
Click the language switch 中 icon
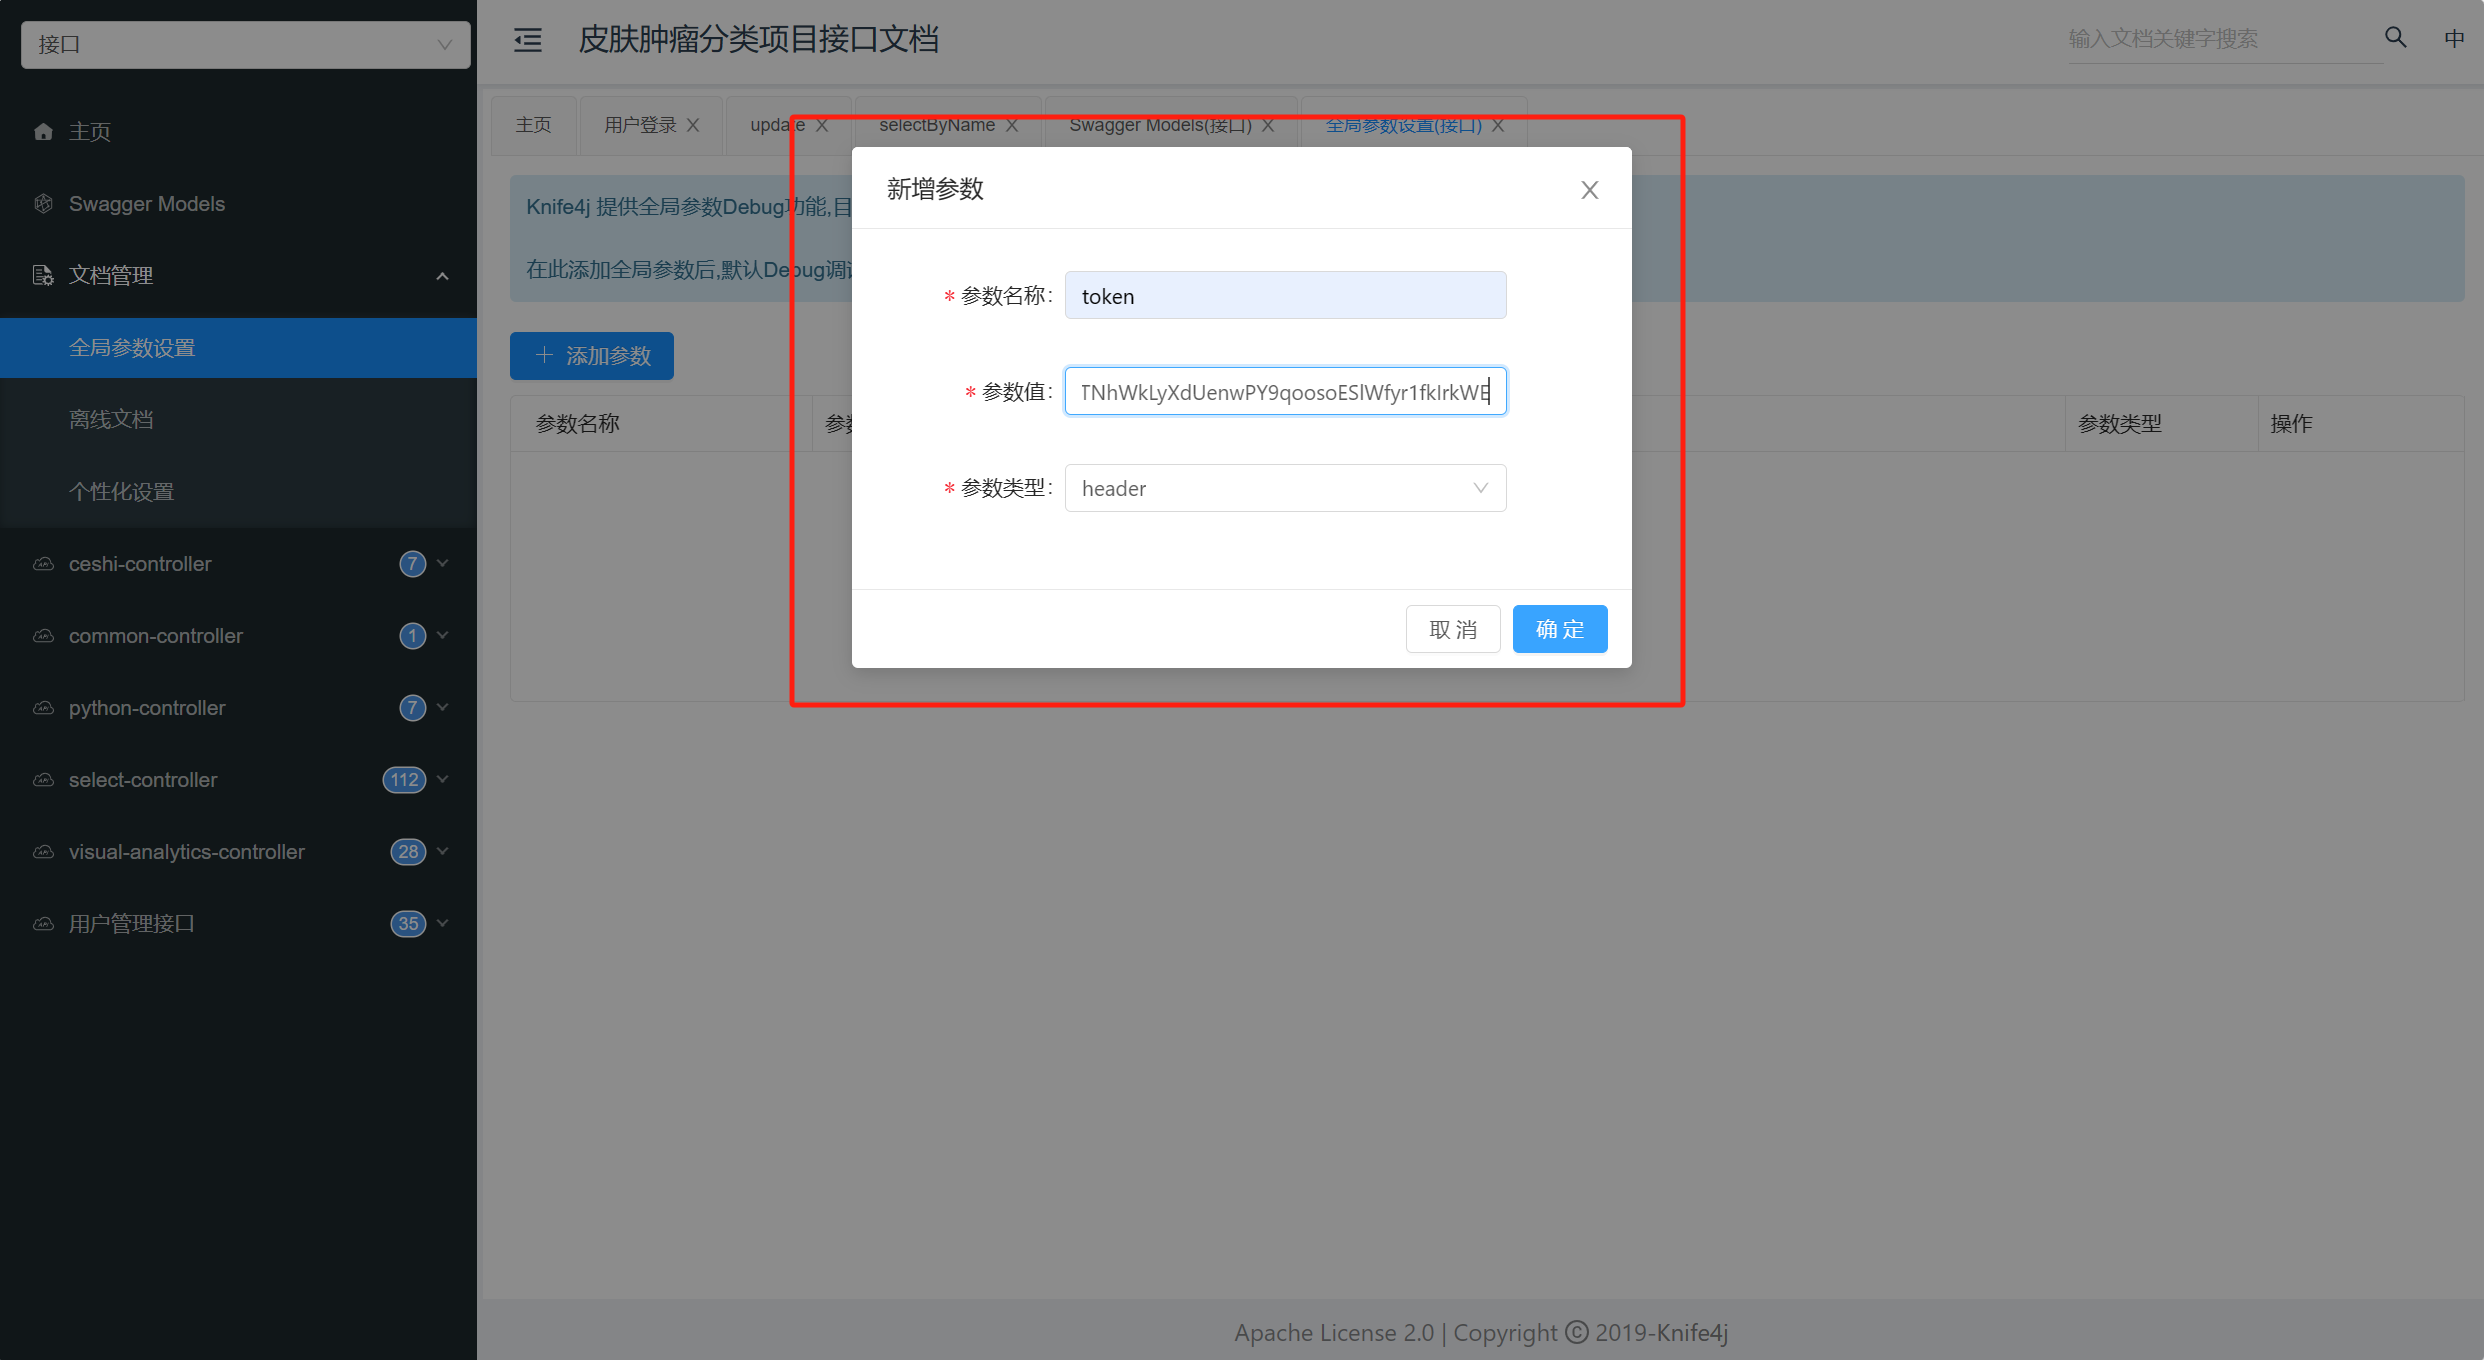coord(2454,38)
